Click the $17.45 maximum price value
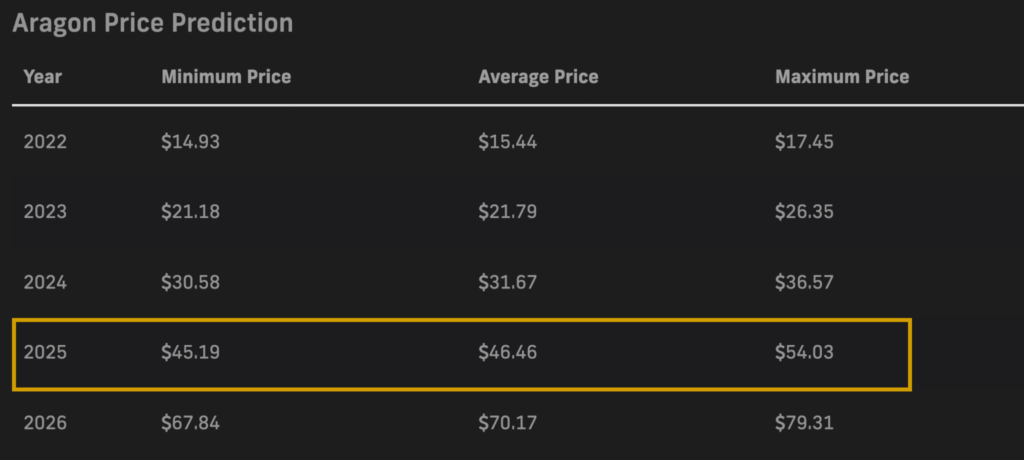This screenshot has height=460, width=1024. [804, 141]
